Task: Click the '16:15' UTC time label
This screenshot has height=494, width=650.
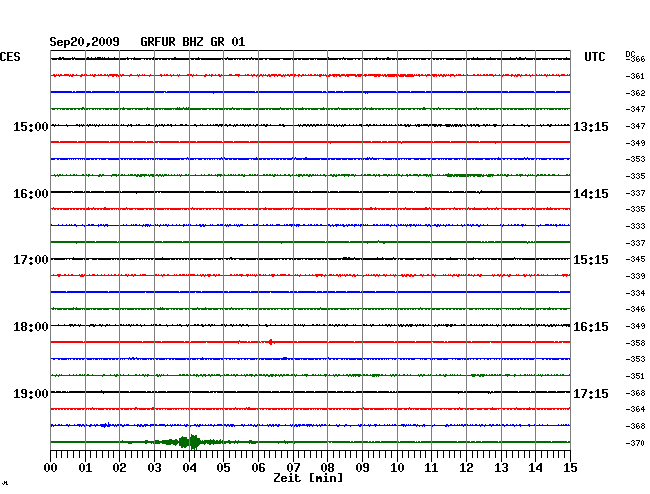Action: click(591, 327)
